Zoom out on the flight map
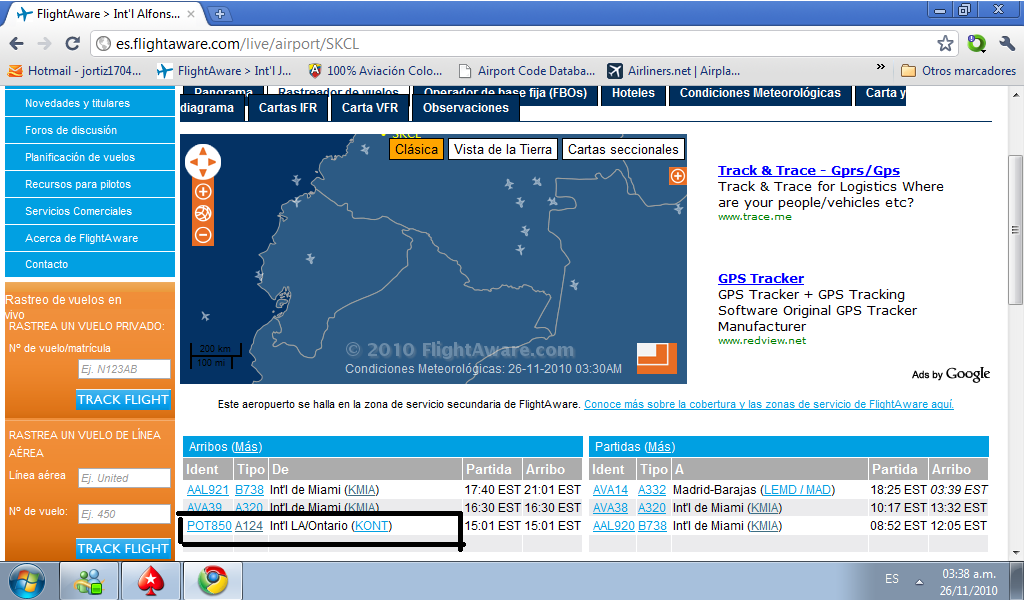 click(203, 235)
